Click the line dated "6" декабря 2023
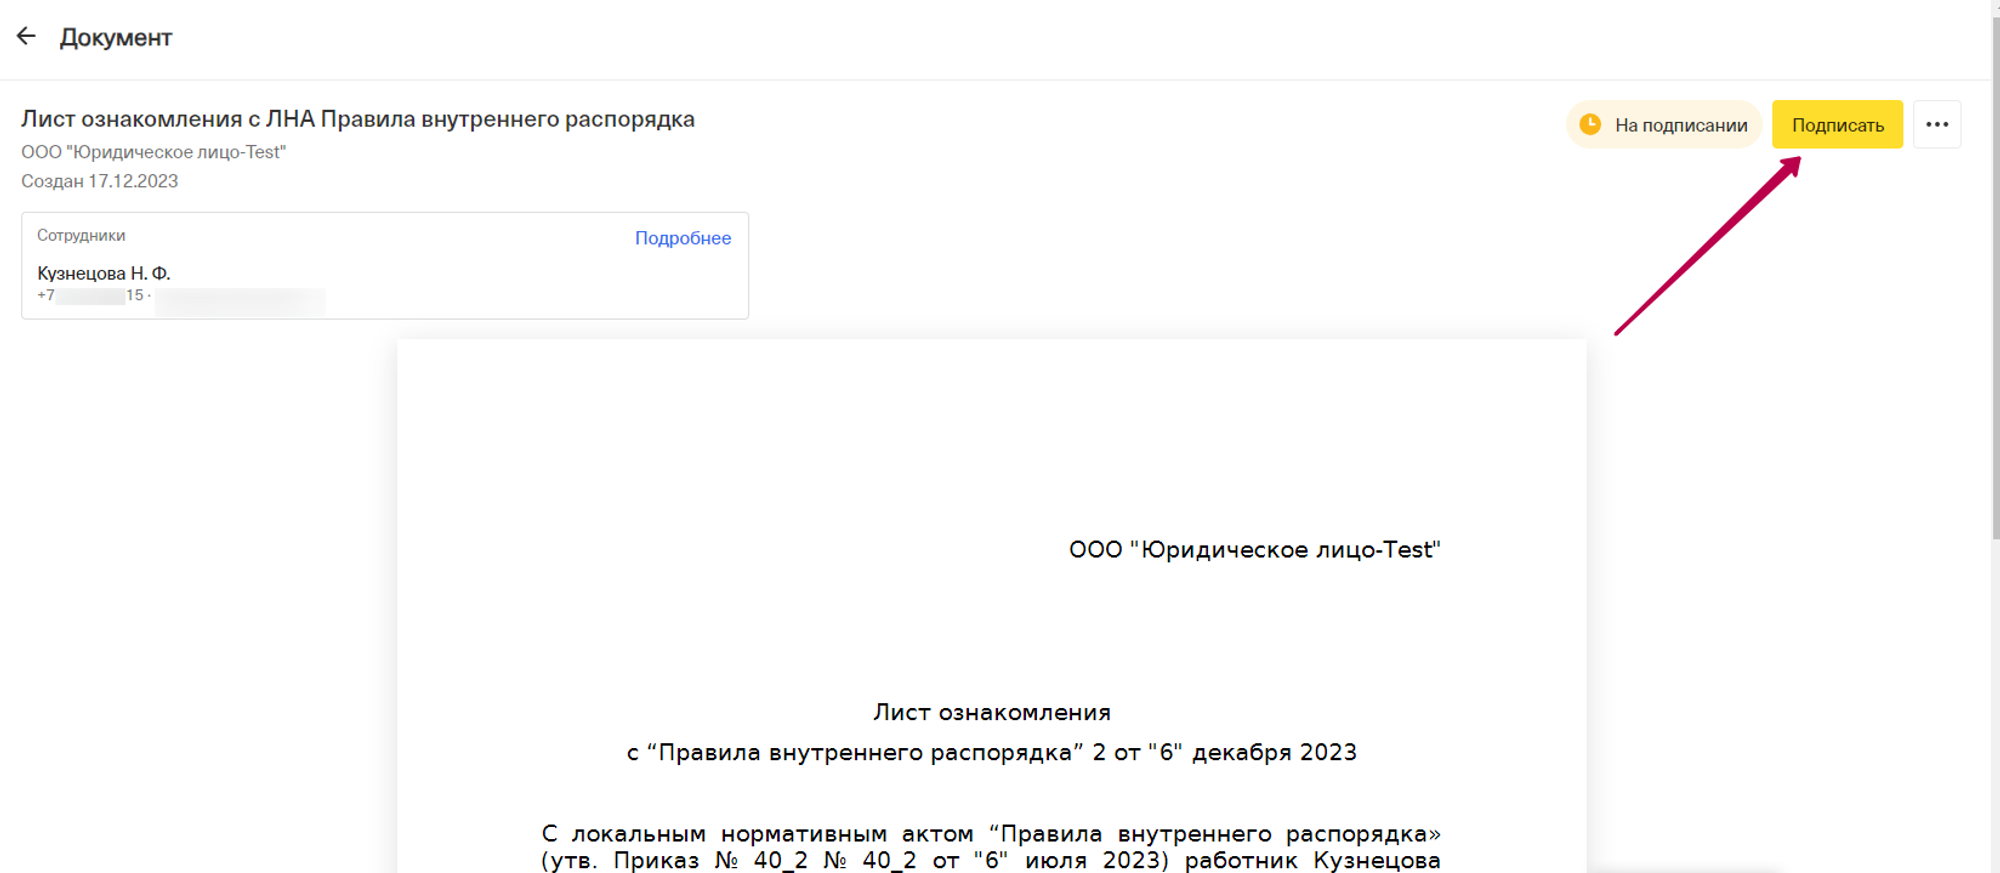Image resolution: width=2000 pixels, height=873 pixels. tap(991, 752)
